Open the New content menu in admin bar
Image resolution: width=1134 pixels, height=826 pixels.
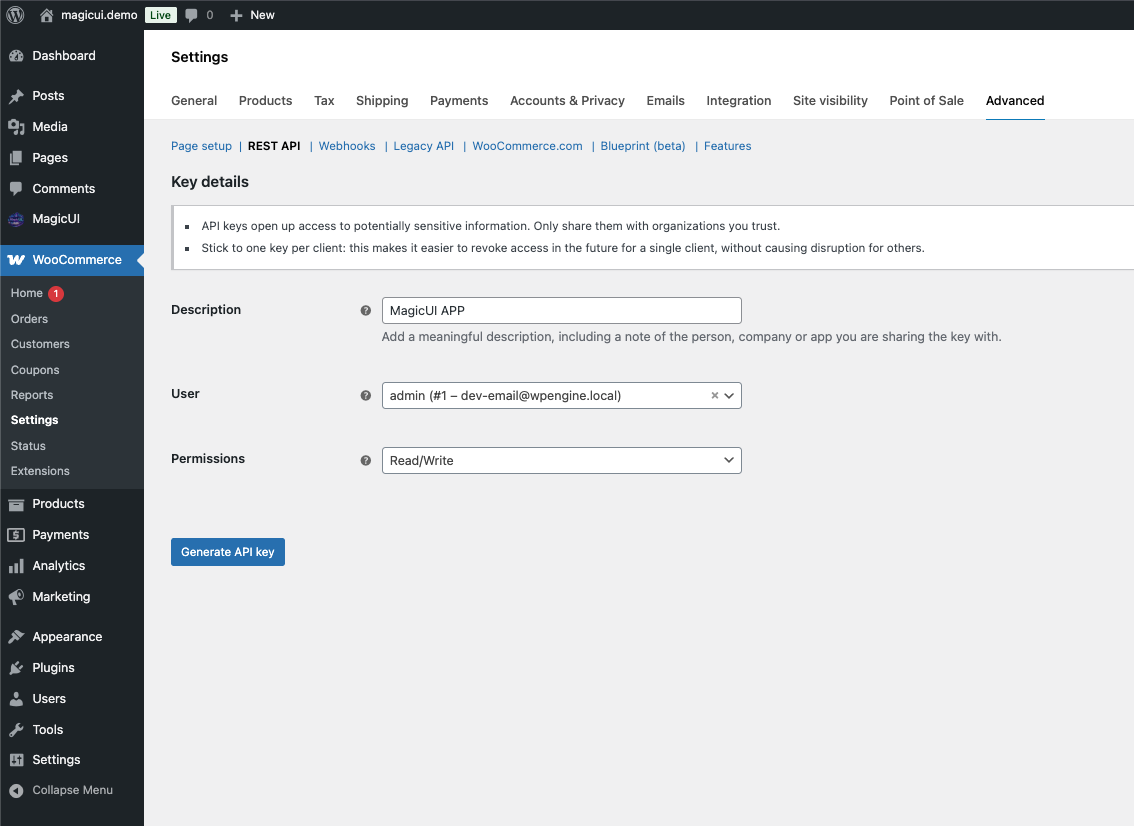252,15
